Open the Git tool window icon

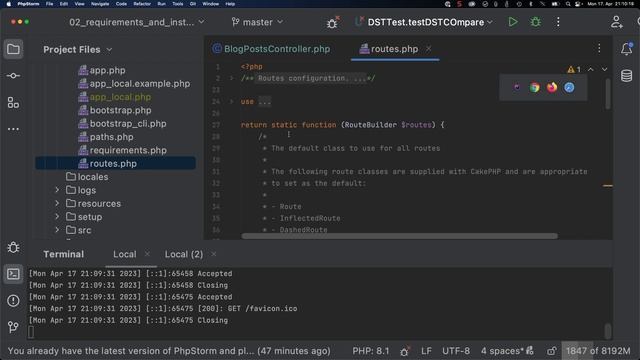tap(13, 327)
